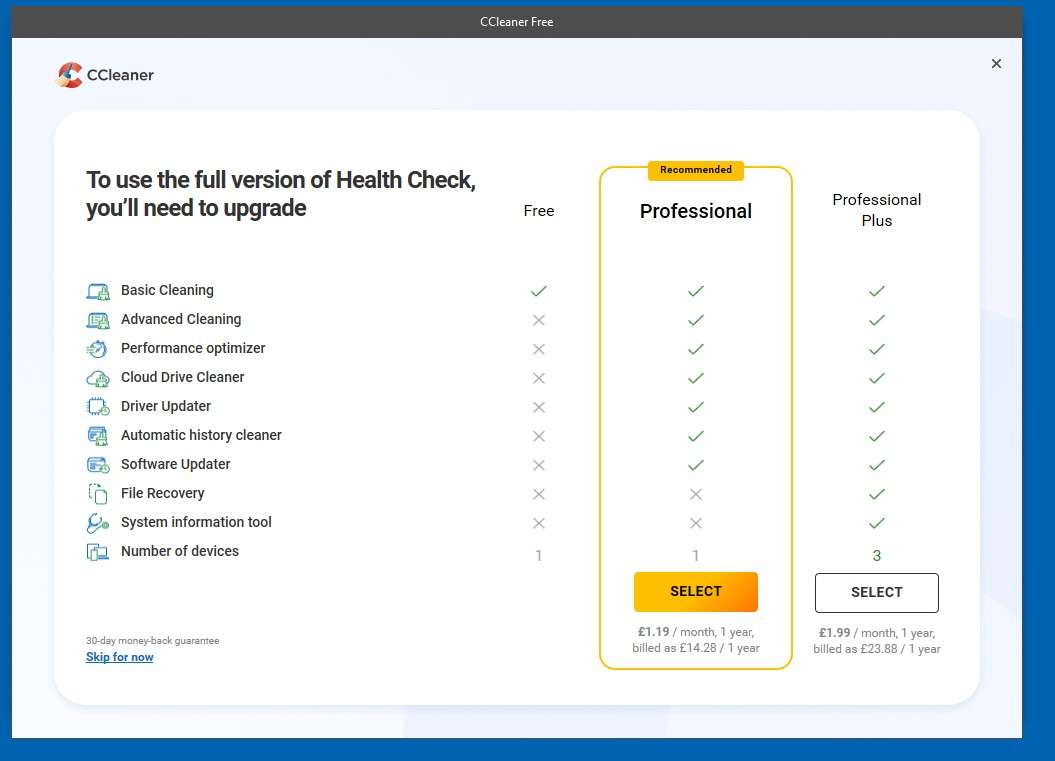Click the Professional Plus column heading
This screenshot has width=1055, height=761.
coord(876,210)
